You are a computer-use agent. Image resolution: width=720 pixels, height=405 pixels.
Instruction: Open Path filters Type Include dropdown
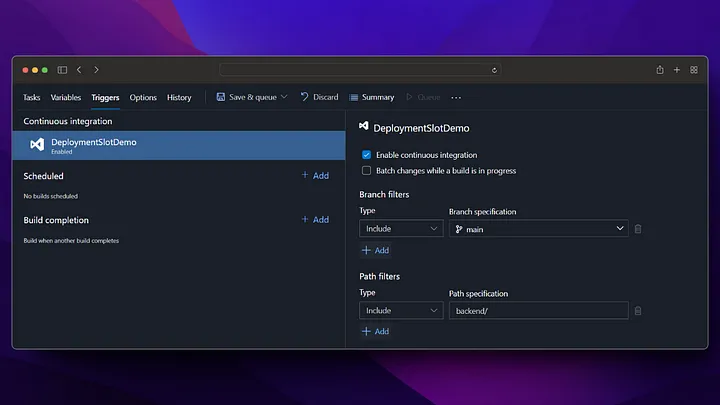(401, 310)
